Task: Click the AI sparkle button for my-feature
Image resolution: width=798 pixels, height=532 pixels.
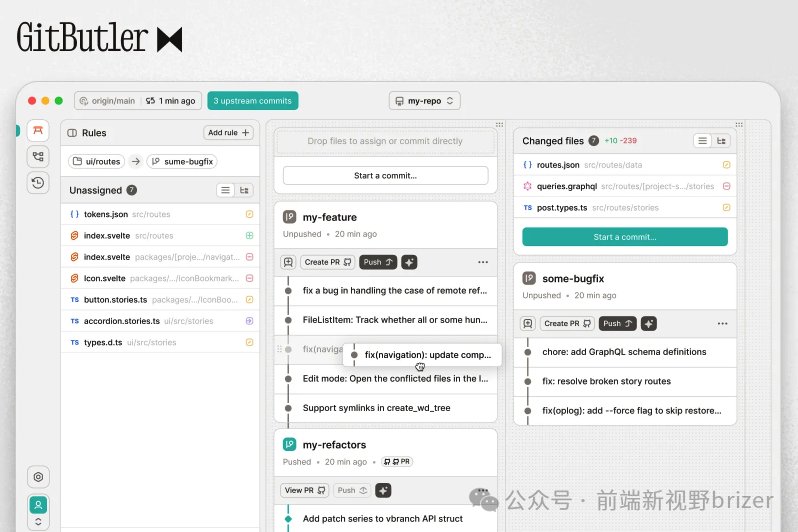Action: [409, 262]
